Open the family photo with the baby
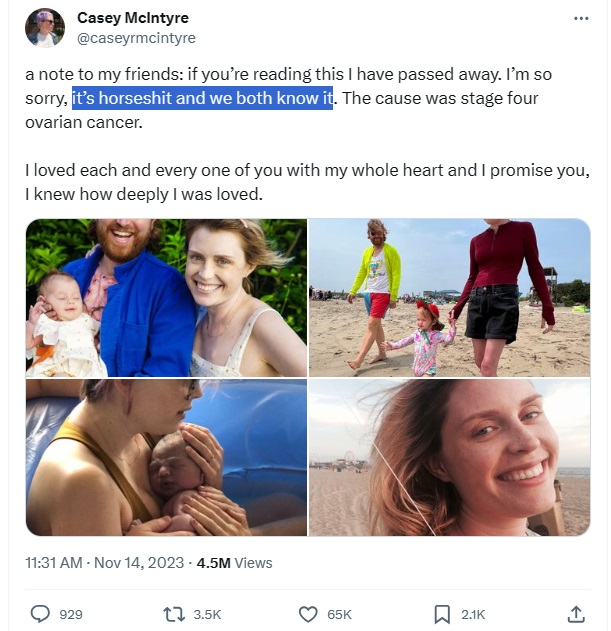Viewport: 611px width, 631px height. click(x=166, y=298)
